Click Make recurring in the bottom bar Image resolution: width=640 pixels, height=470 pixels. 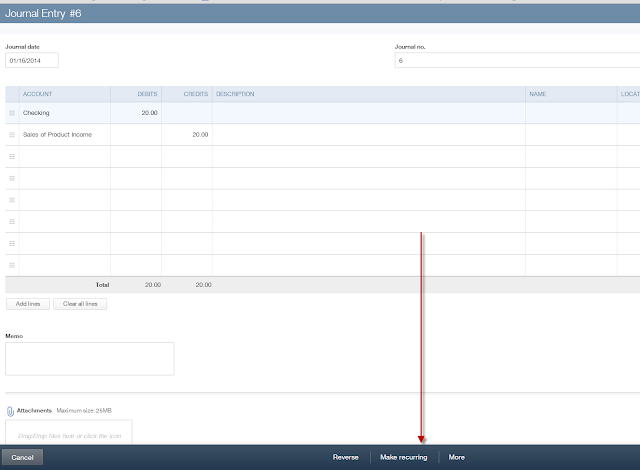(x=404, y=457)
